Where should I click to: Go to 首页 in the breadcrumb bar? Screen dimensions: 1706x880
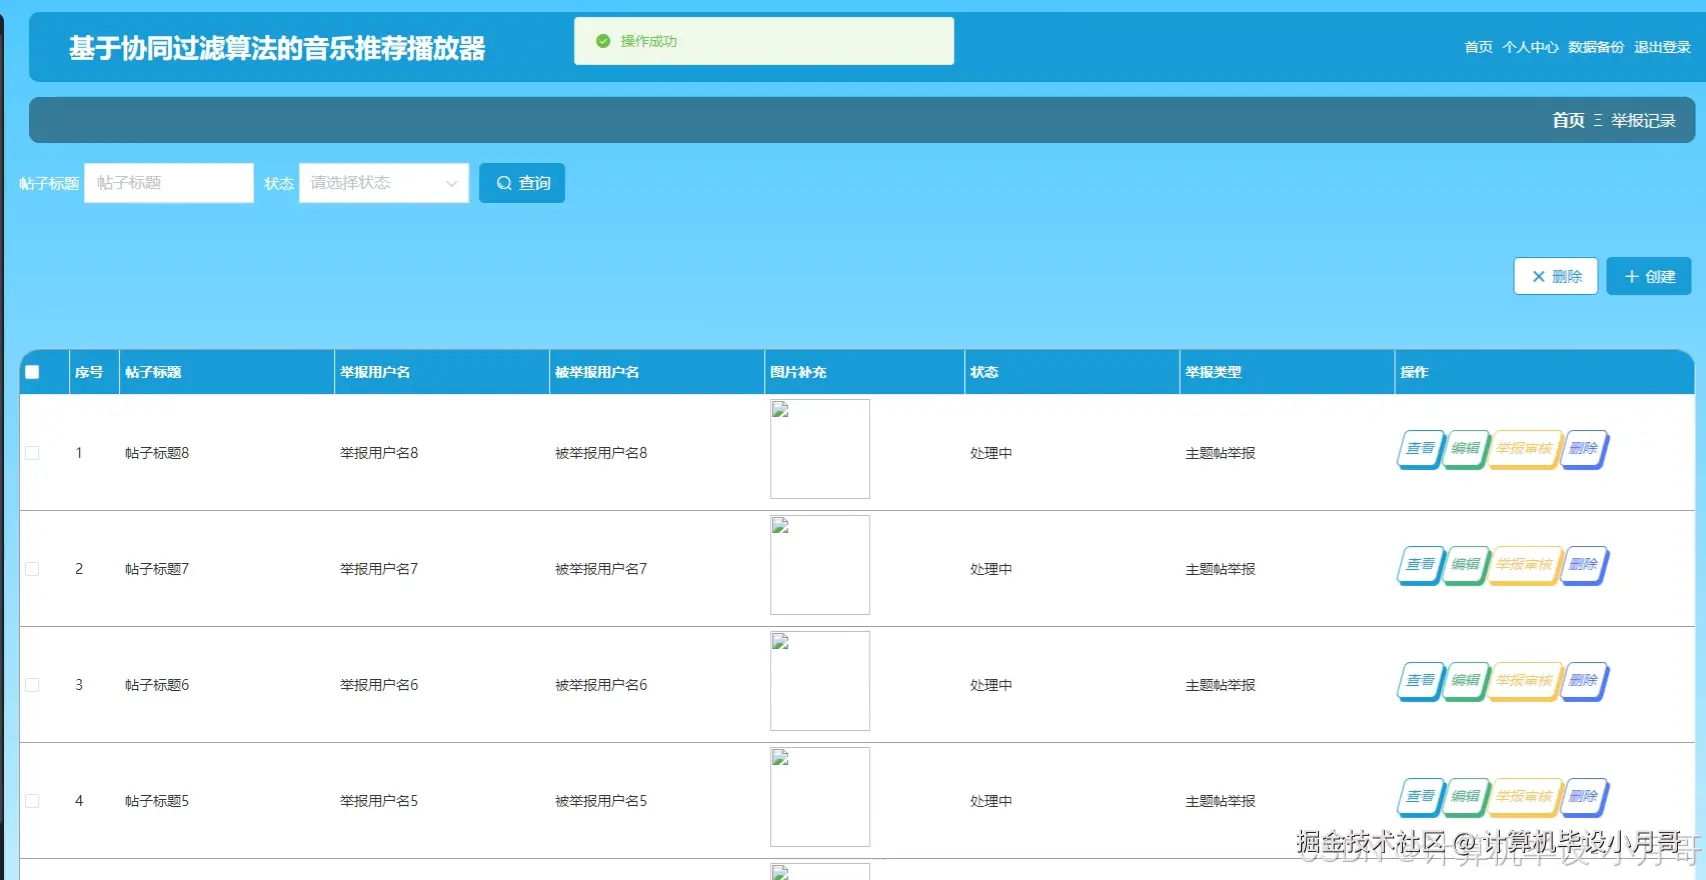tap(1568, 120)
